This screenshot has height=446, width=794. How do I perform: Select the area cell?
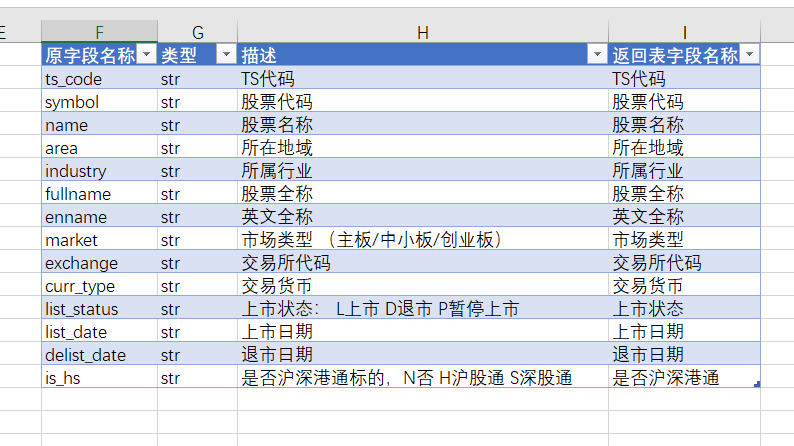pyautogui.click(x=99, y=148)
